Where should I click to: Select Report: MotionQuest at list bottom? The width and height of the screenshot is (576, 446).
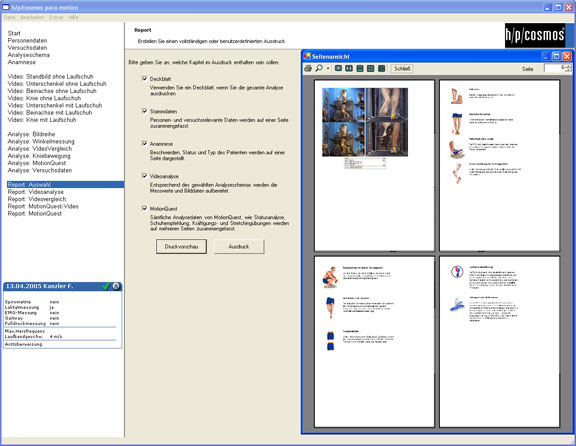point(35,213)
